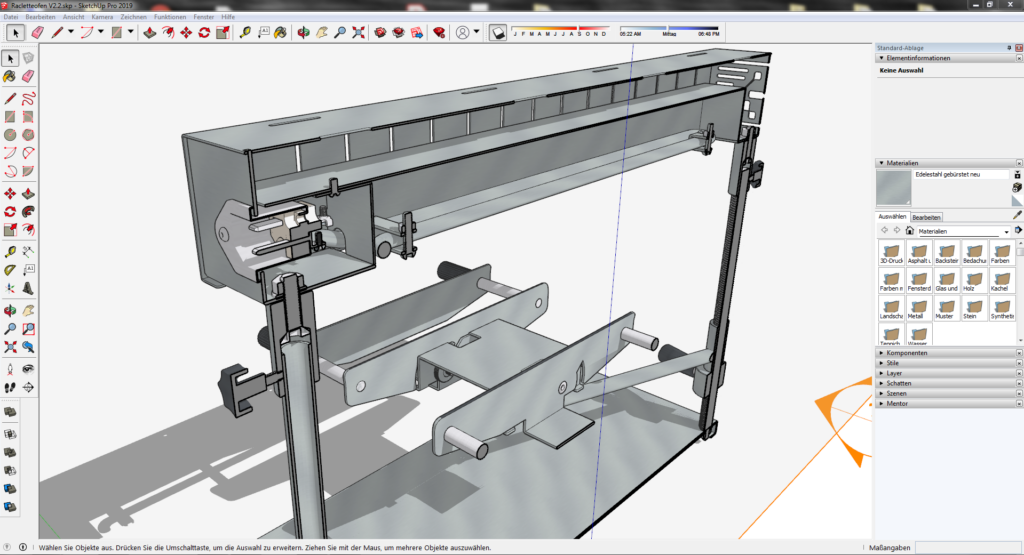Click the Zoom Extents icon in top toolbar
Screen dimensions: 1024x555
coord(358,32)
